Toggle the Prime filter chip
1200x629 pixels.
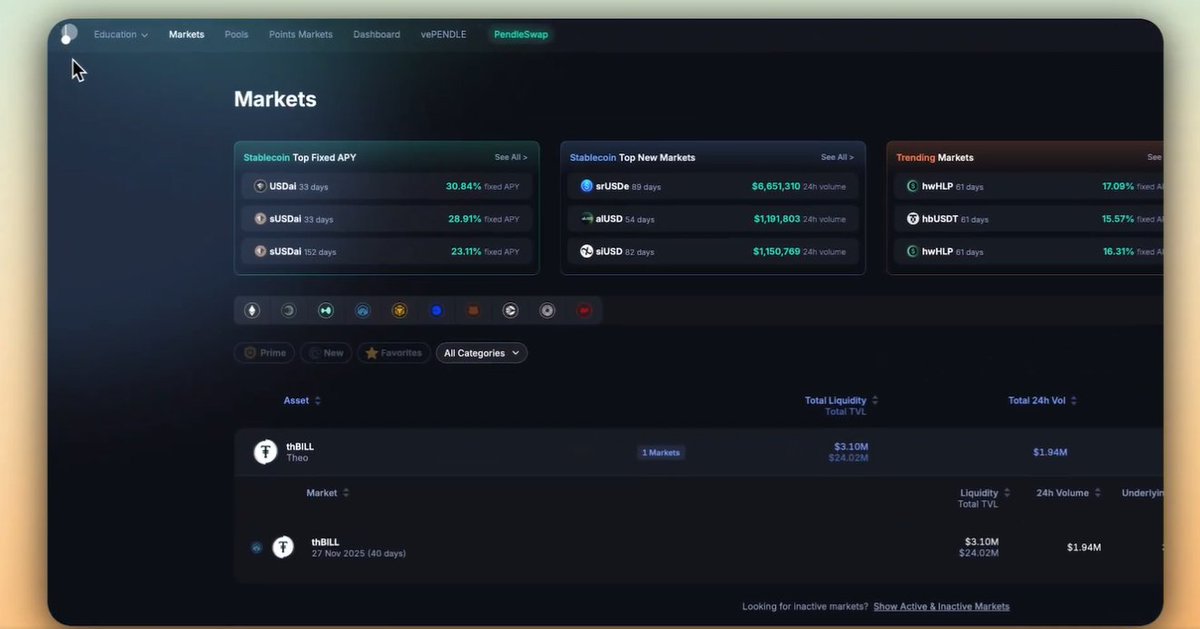click(265, 353)
